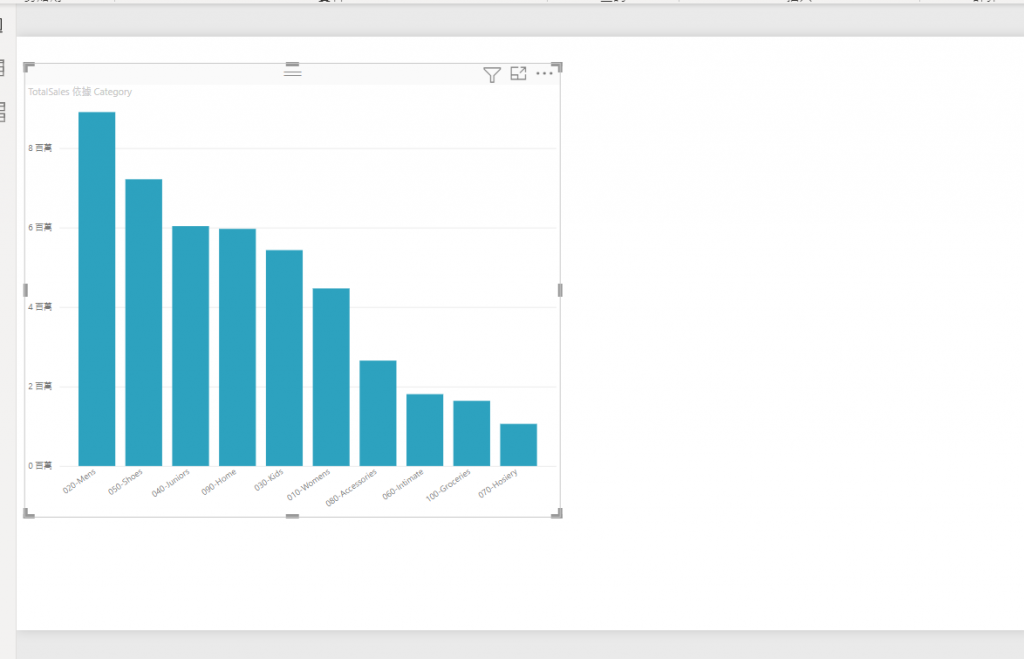The height and width of the screenshot is (659, 1024).
Task: Click the 040-Juniors axis label
Action: (170, 483)
